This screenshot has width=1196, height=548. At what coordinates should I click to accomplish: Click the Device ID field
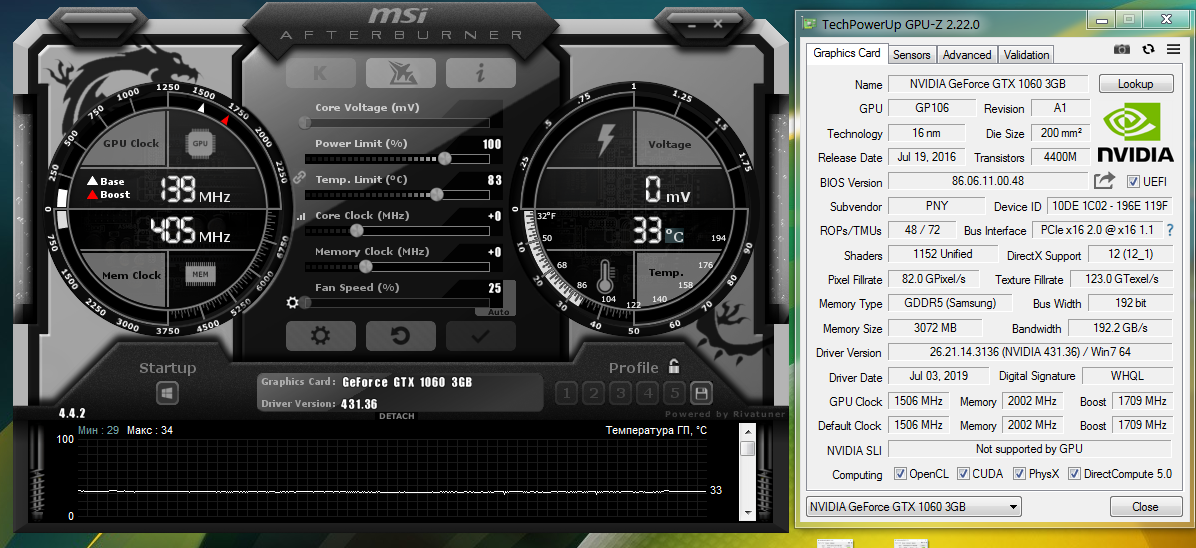1109,206
